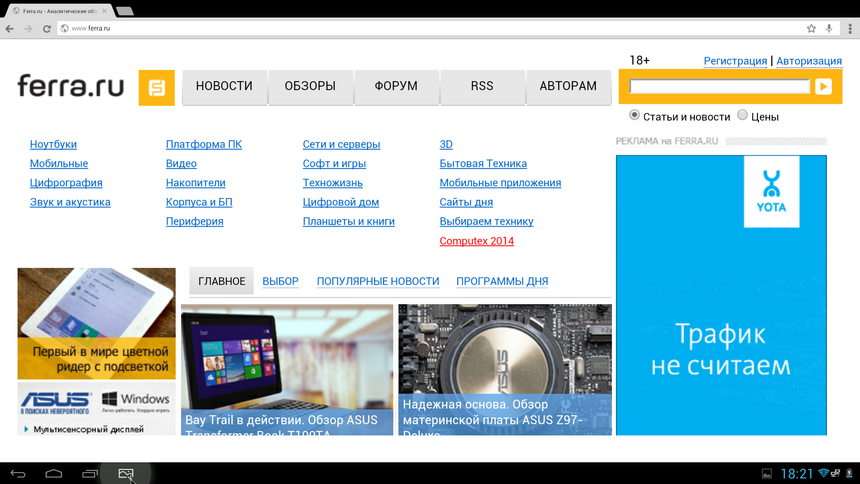Open the 'Регистрация' link

click(735, 61)
